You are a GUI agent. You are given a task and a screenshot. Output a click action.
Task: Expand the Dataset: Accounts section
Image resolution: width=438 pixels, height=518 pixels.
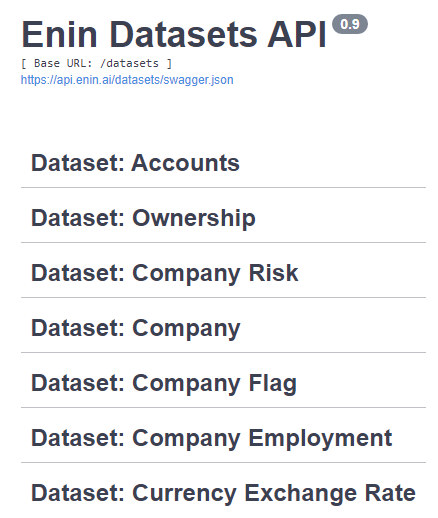223,163
